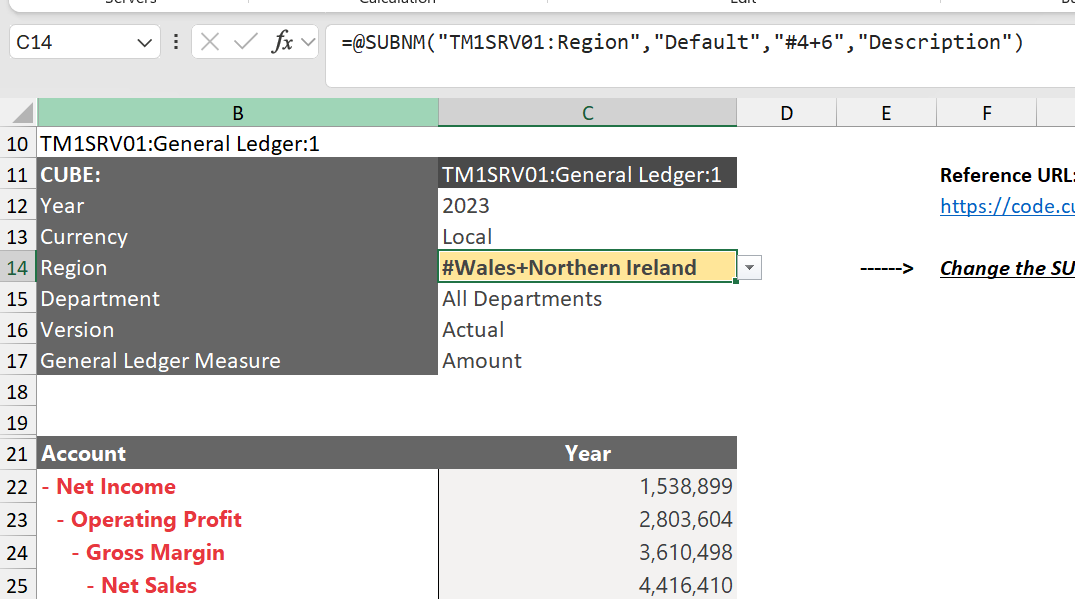Screen dimensions: 1075x599
Task: Select the '#Wales+Northern Ireland' cell
Action: pyautogui.click(x=588, y=267)
